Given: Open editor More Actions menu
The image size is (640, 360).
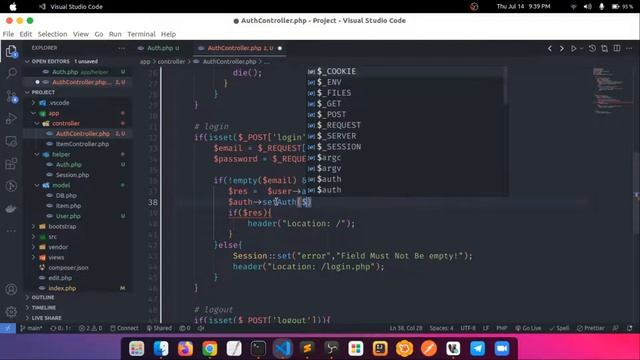Looking at the screenshot, I should pos(629,48).
